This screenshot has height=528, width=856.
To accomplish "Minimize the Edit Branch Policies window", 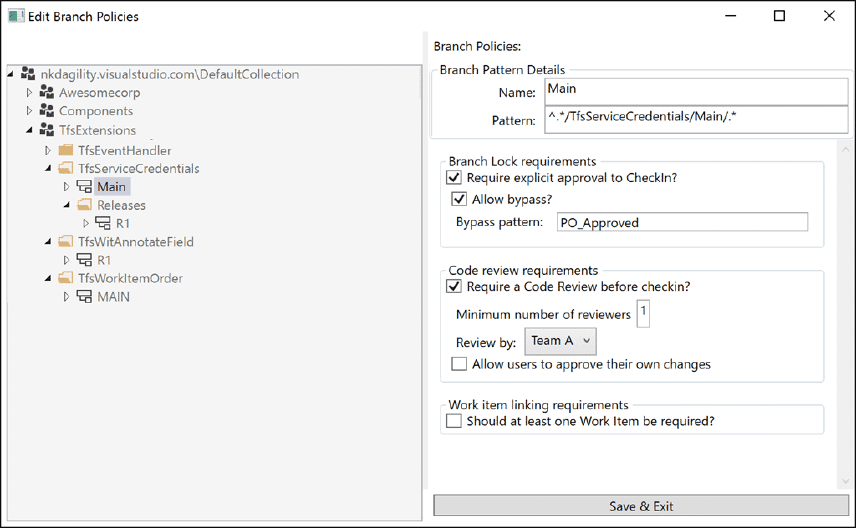I will point(730,16).
